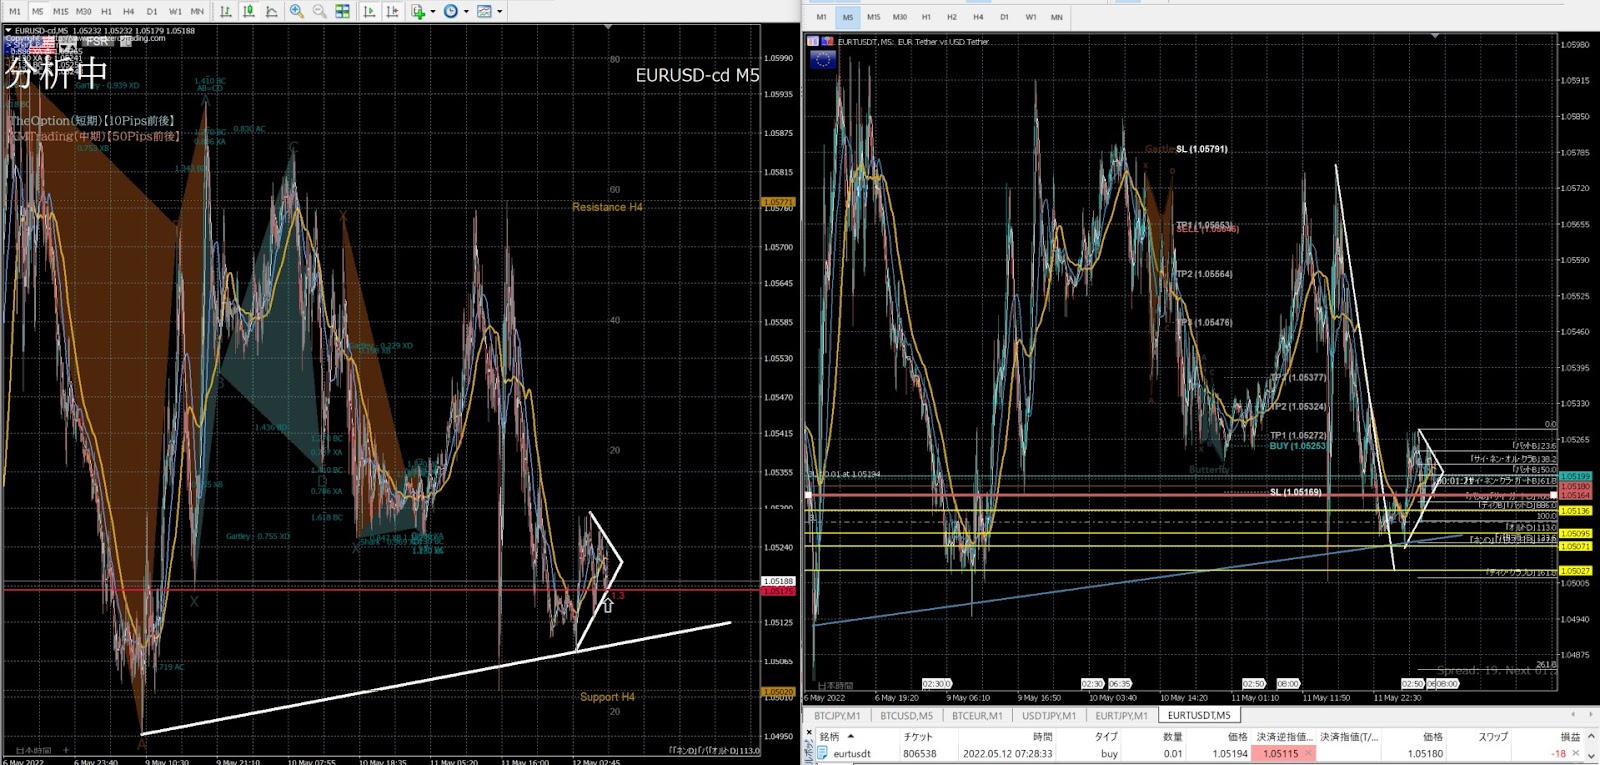
Task: Tile chart windows with grid icon
Action: (x=343, y=11)
